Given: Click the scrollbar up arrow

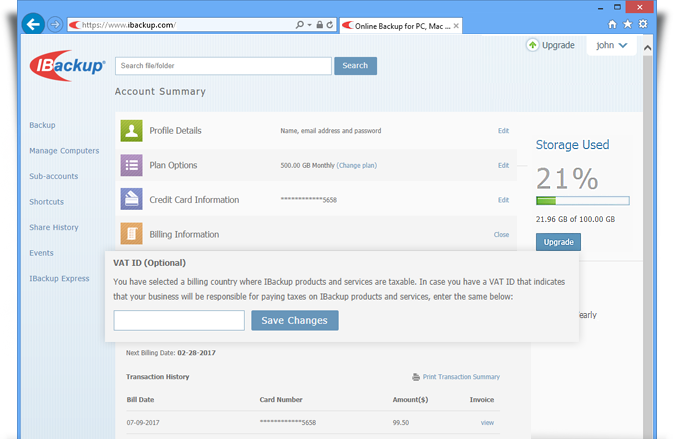Looking at the screenshot, I should 647,48.
